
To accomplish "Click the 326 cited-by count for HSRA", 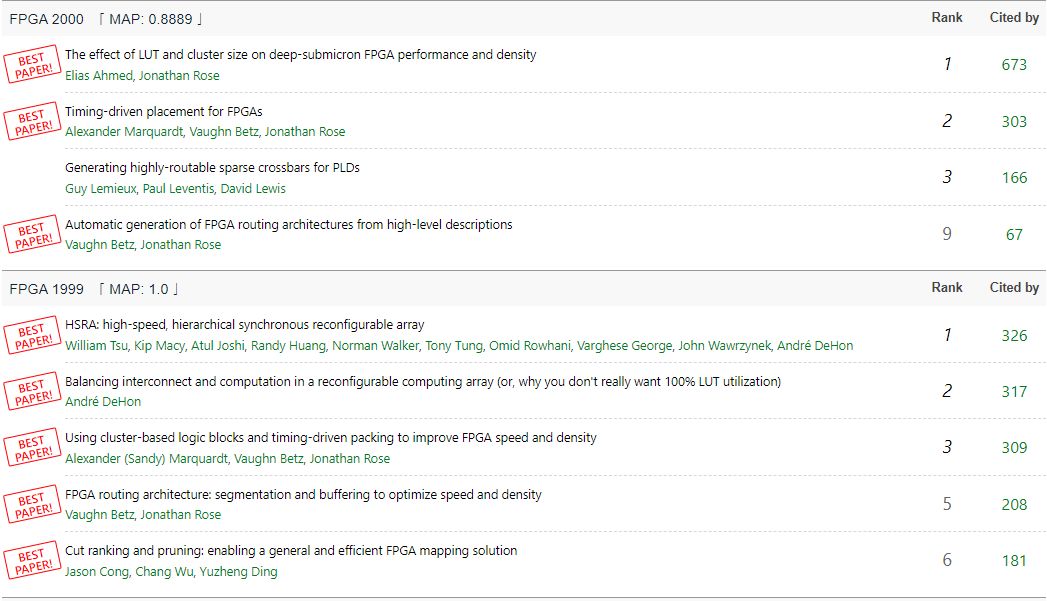I will (x=1014, y=335).
